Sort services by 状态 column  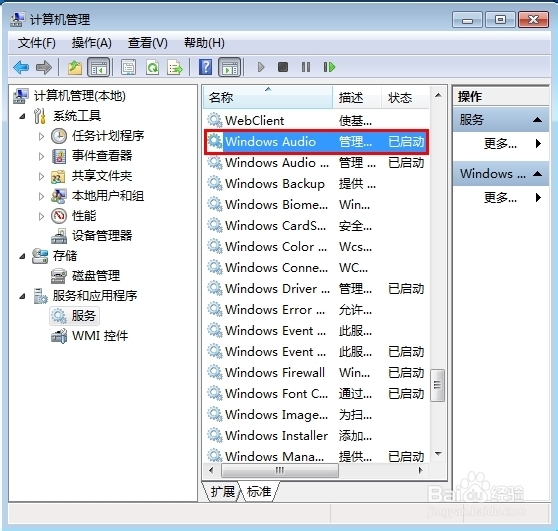tap(405, 97)
